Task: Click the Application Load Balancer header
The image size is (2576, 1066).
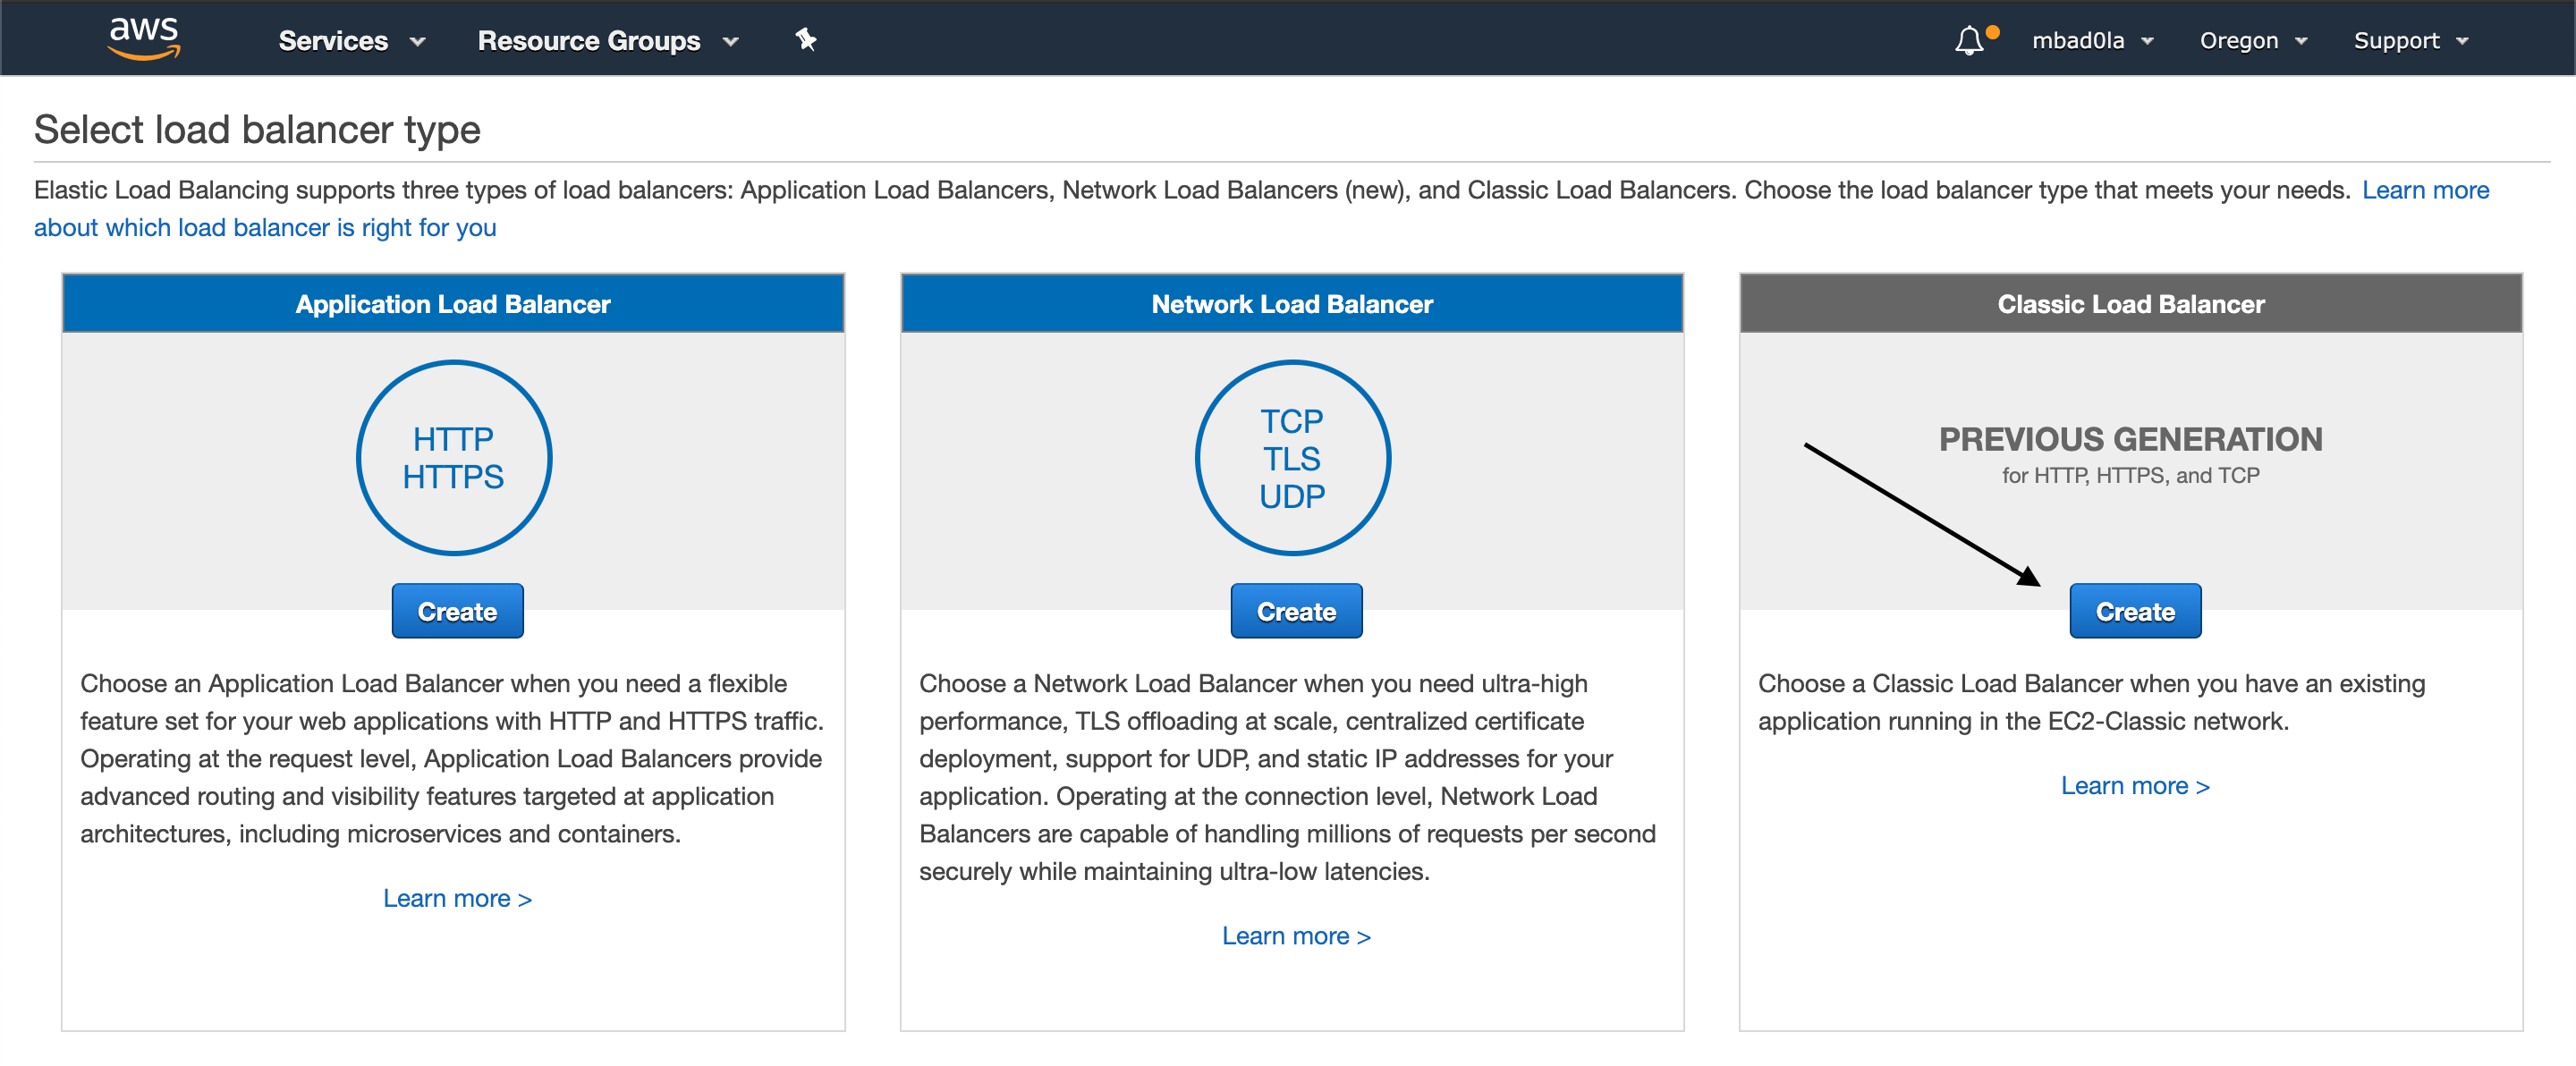Action: point(453,304)
